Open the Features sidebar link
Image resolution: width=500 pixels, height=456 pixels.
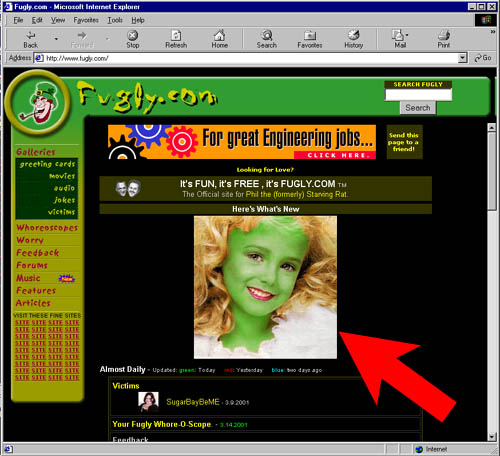(36, 291)
